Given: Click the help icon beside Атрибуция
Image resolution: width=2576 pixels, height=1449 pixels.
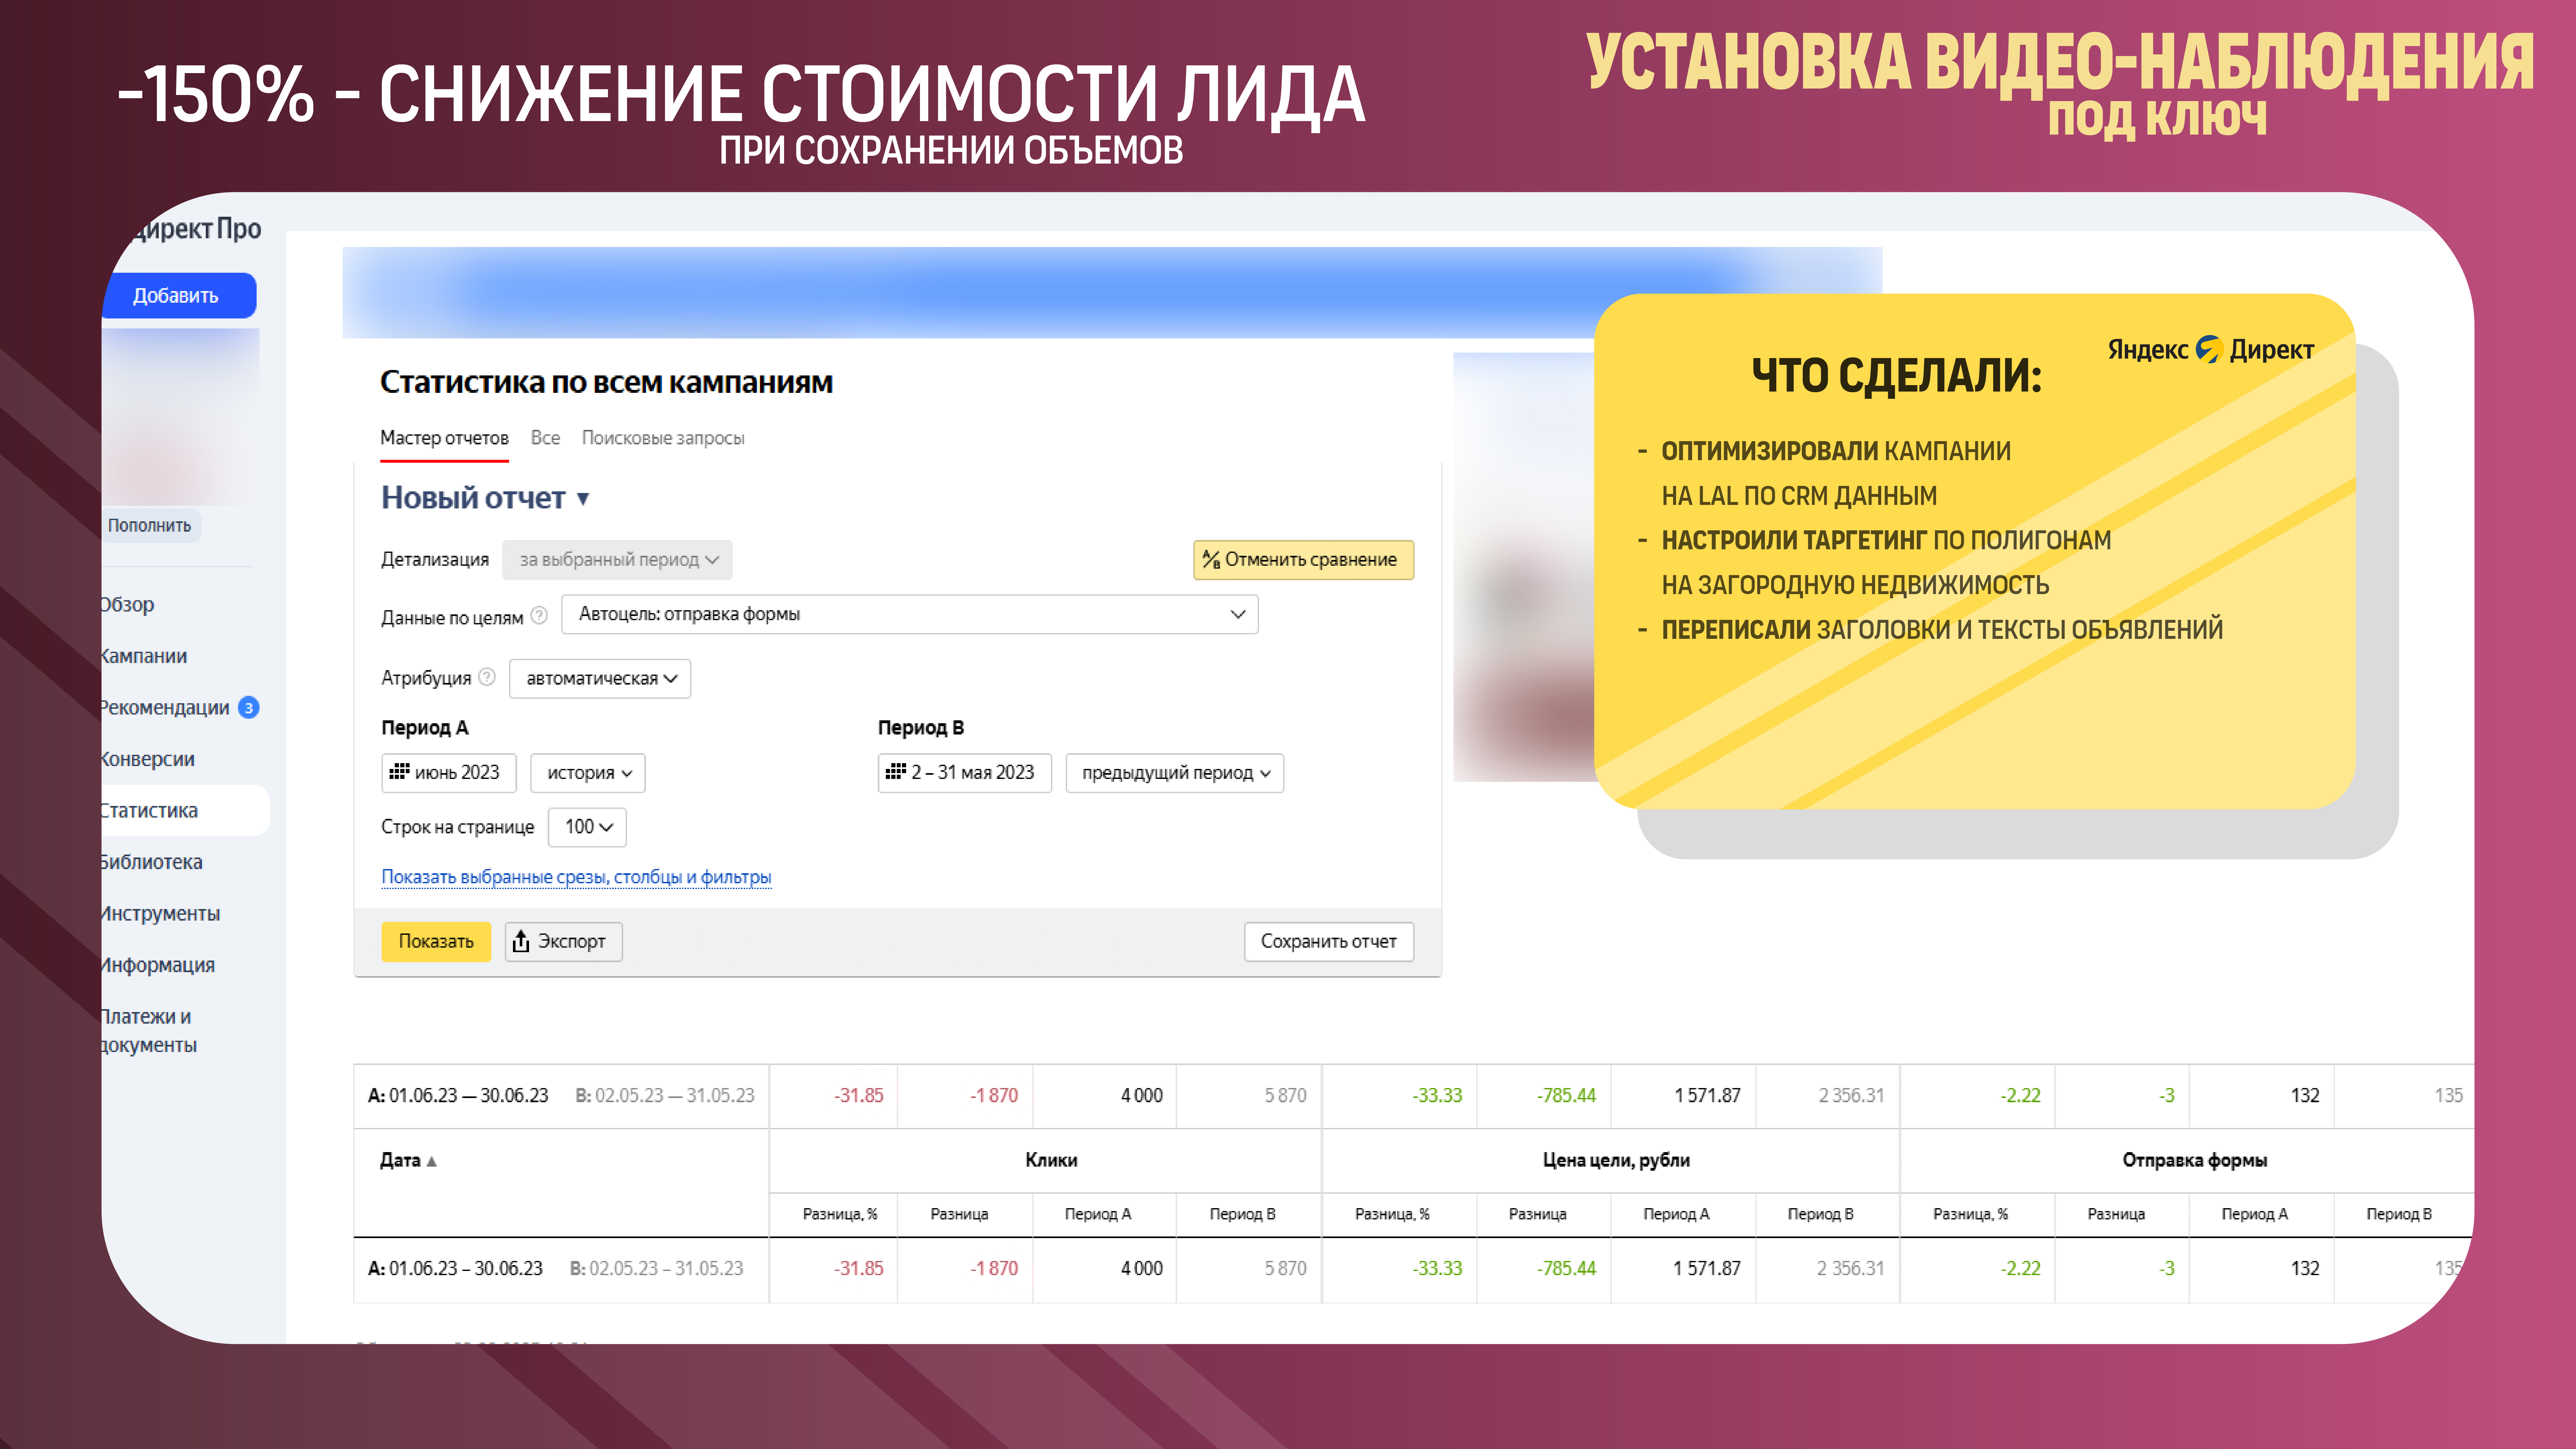Looking at the screenshot, I should (487, 677).
